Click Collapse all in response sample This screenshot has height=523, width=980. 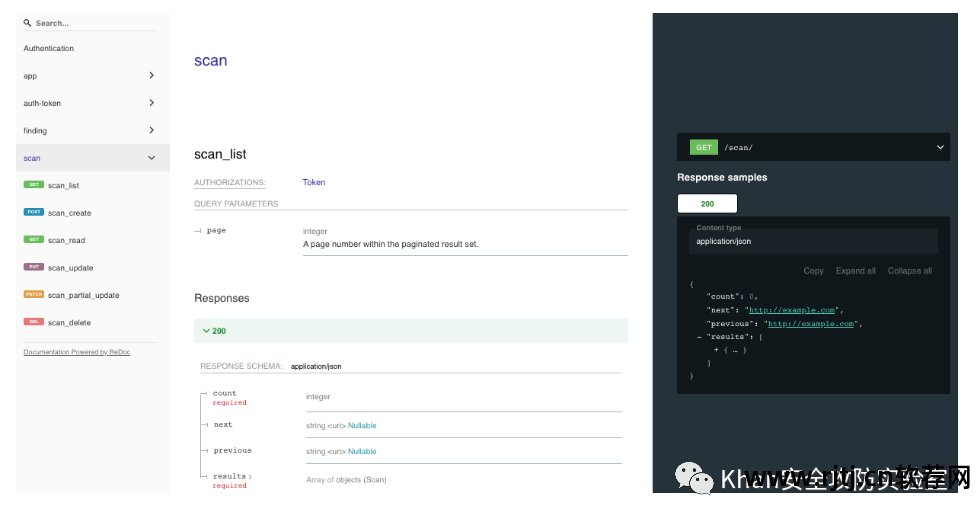(x=909, y=271)
